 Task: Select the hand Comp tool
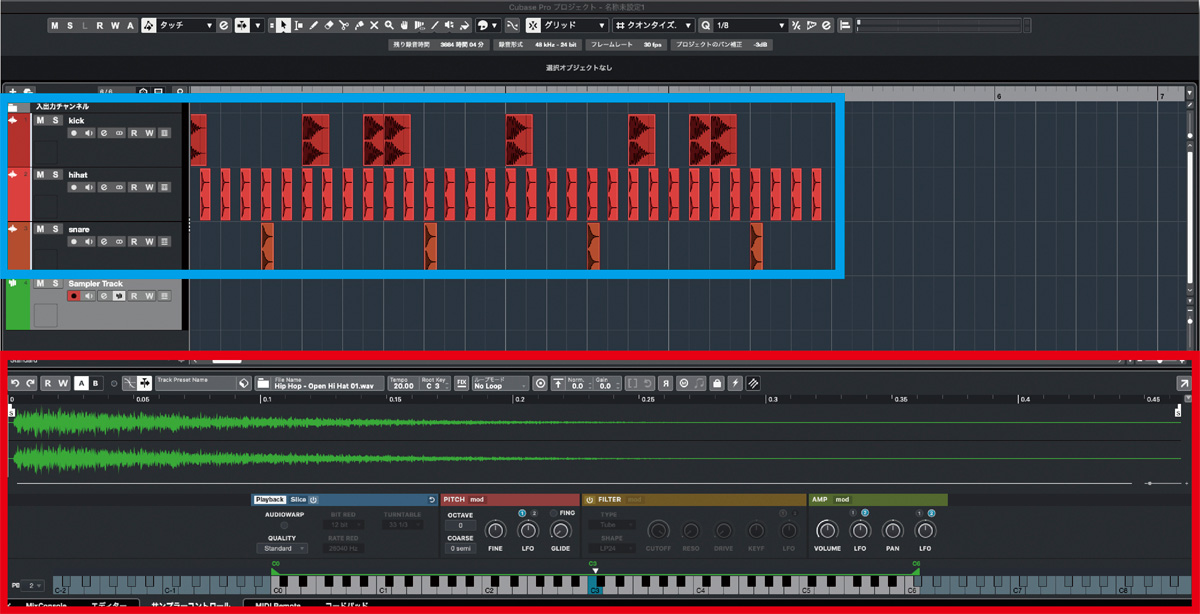404,25
